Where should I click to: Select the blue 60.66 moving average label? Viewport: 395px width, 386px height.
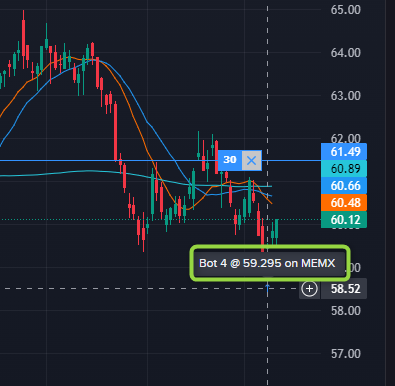click(344, 186)
